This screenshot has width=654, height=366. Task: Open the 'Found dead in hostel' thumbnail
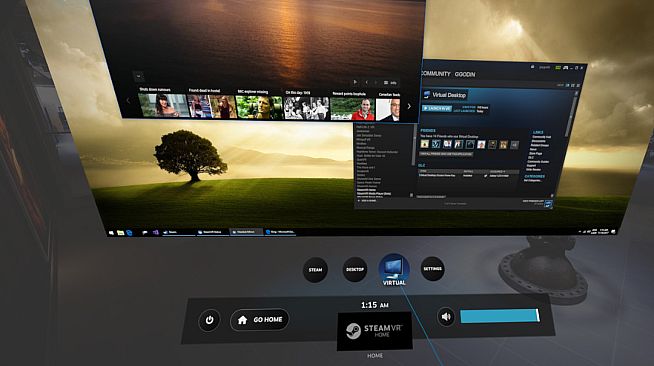[x=211, y=106]
